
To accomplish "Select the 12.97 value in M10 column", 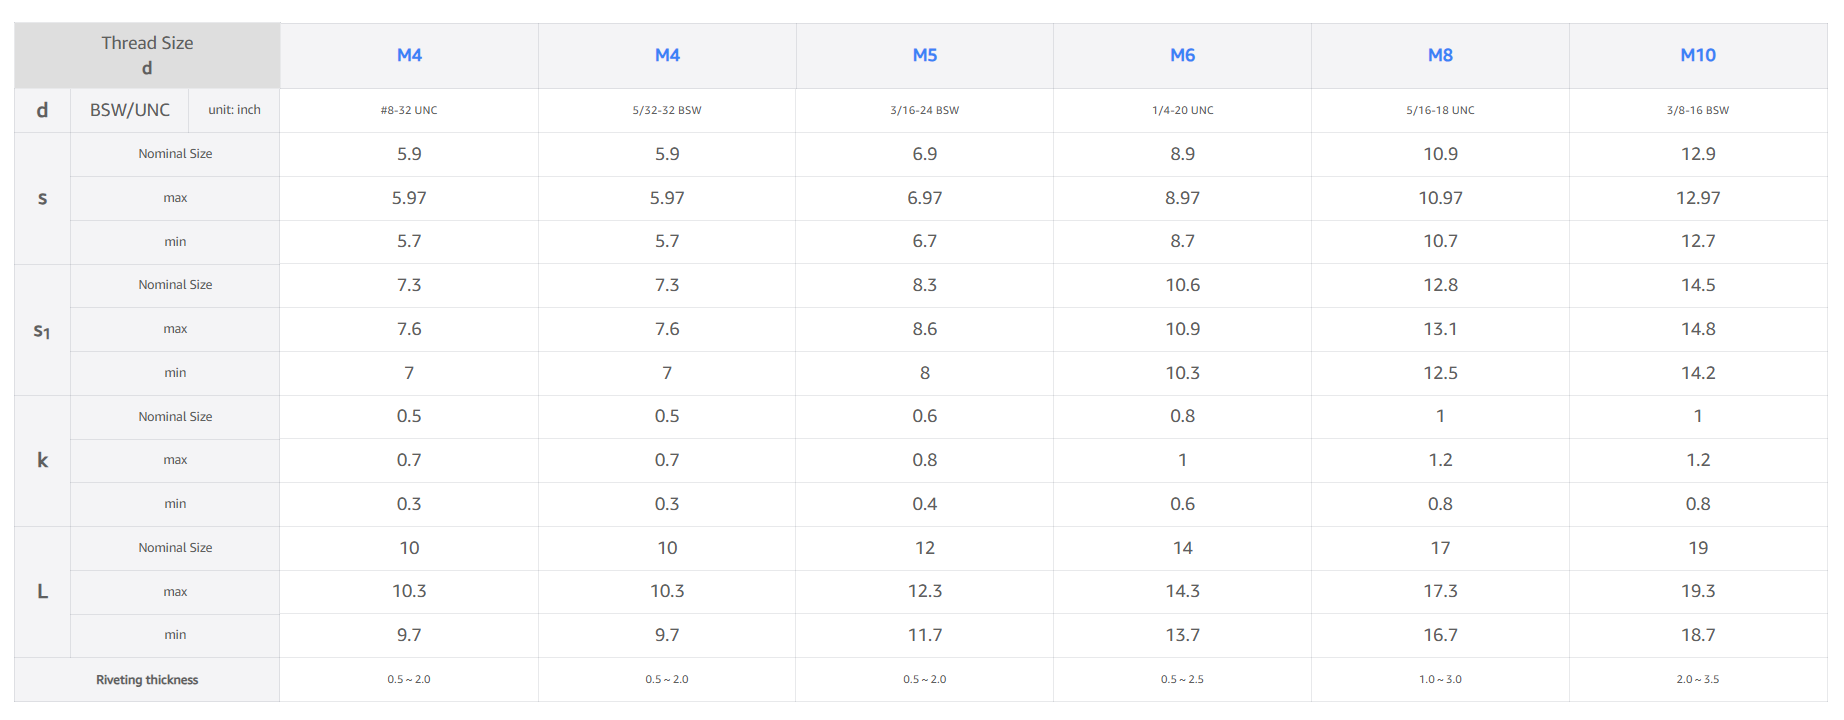I will [1697, 198].
